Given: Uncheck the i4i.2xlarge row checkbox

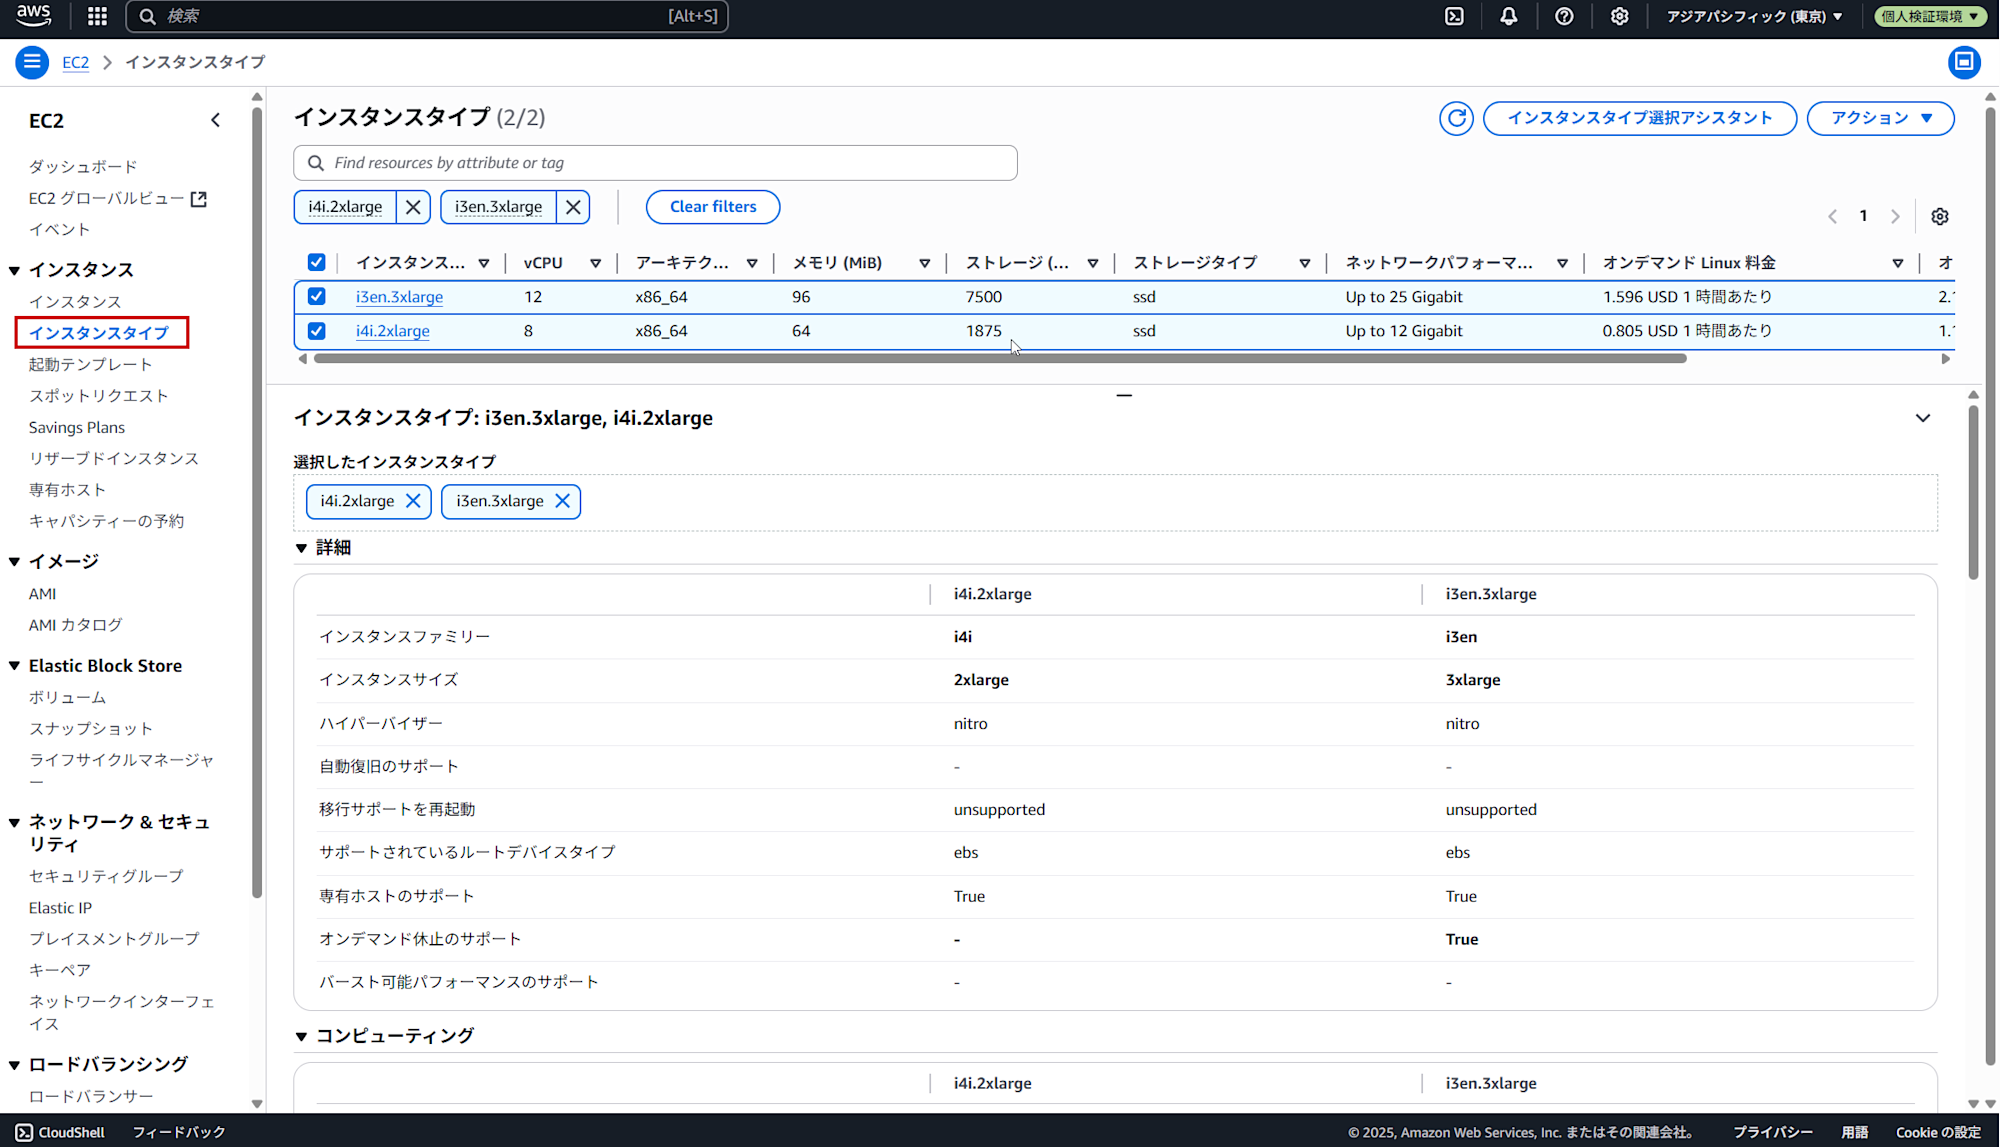Looking at the screenshot, I should click(316, 330).
